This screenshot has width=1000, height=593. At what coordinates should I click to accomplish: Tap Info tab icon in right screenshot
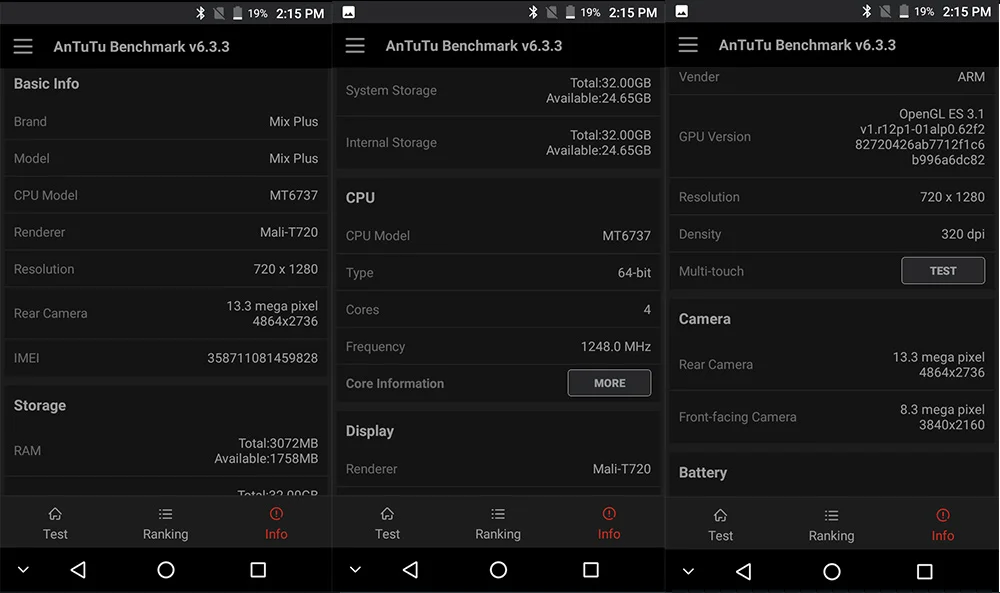tap(943, 515)
